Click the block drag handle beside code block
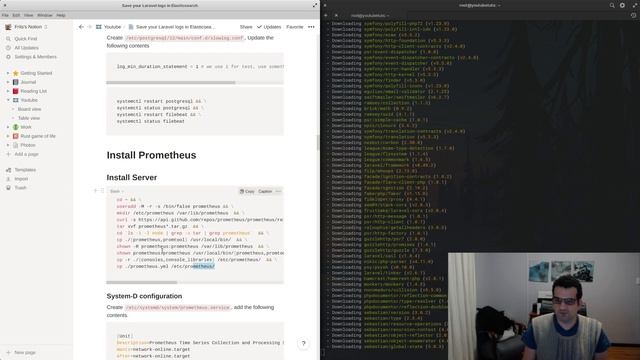 click(102, 191)
